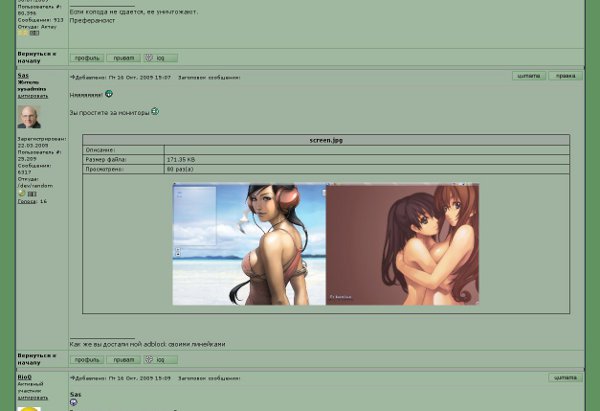The width and height of the screenshot is (600, 411).
Task: Click "правка" button on Sas's post
Action: (x=566, y=76)
